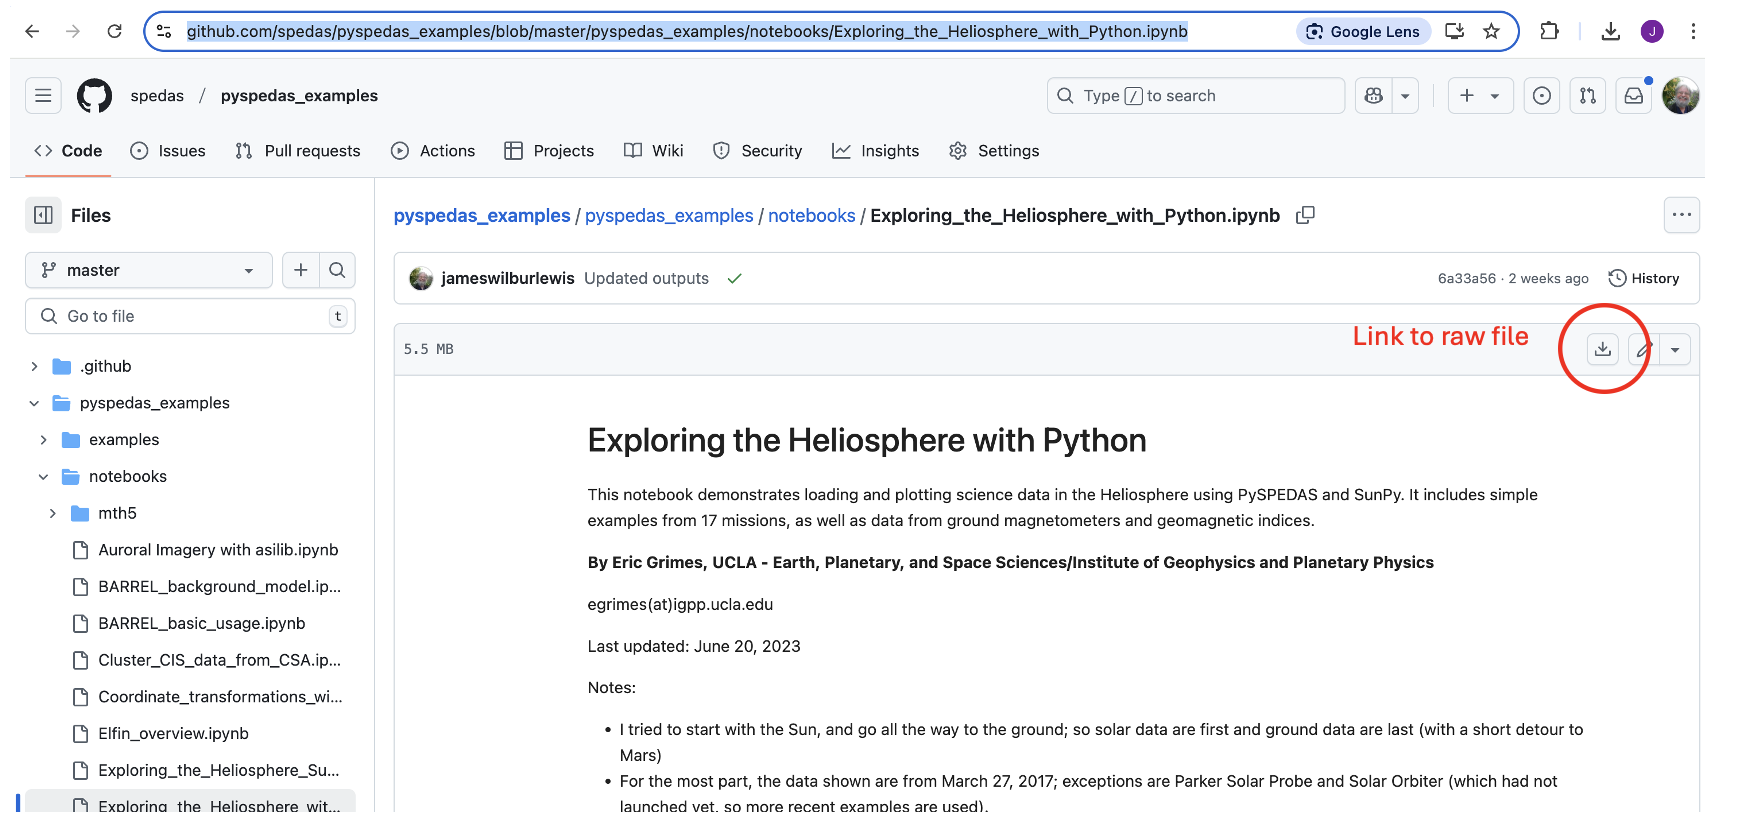
Task: Open the GitHub hamburger navigation menu
Action: (x=43, y=95)
